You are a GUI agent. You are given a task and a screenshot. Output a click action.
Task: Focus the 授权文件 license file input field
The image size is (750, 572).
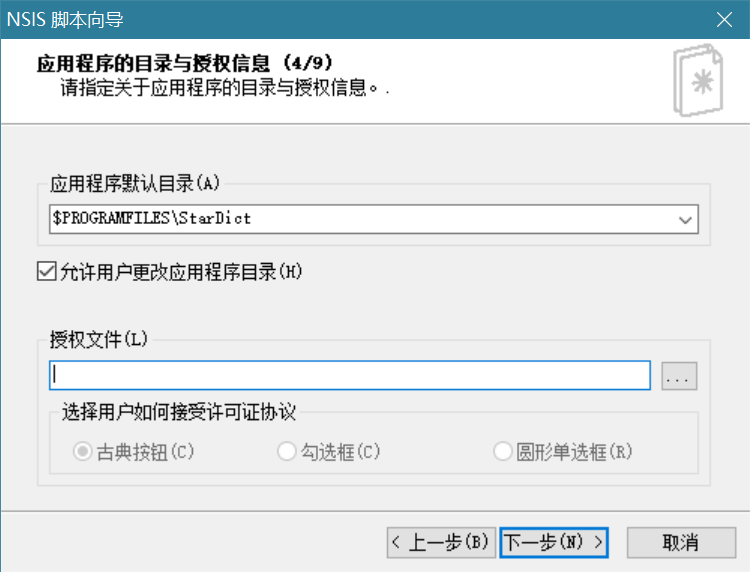pos(350,376)
